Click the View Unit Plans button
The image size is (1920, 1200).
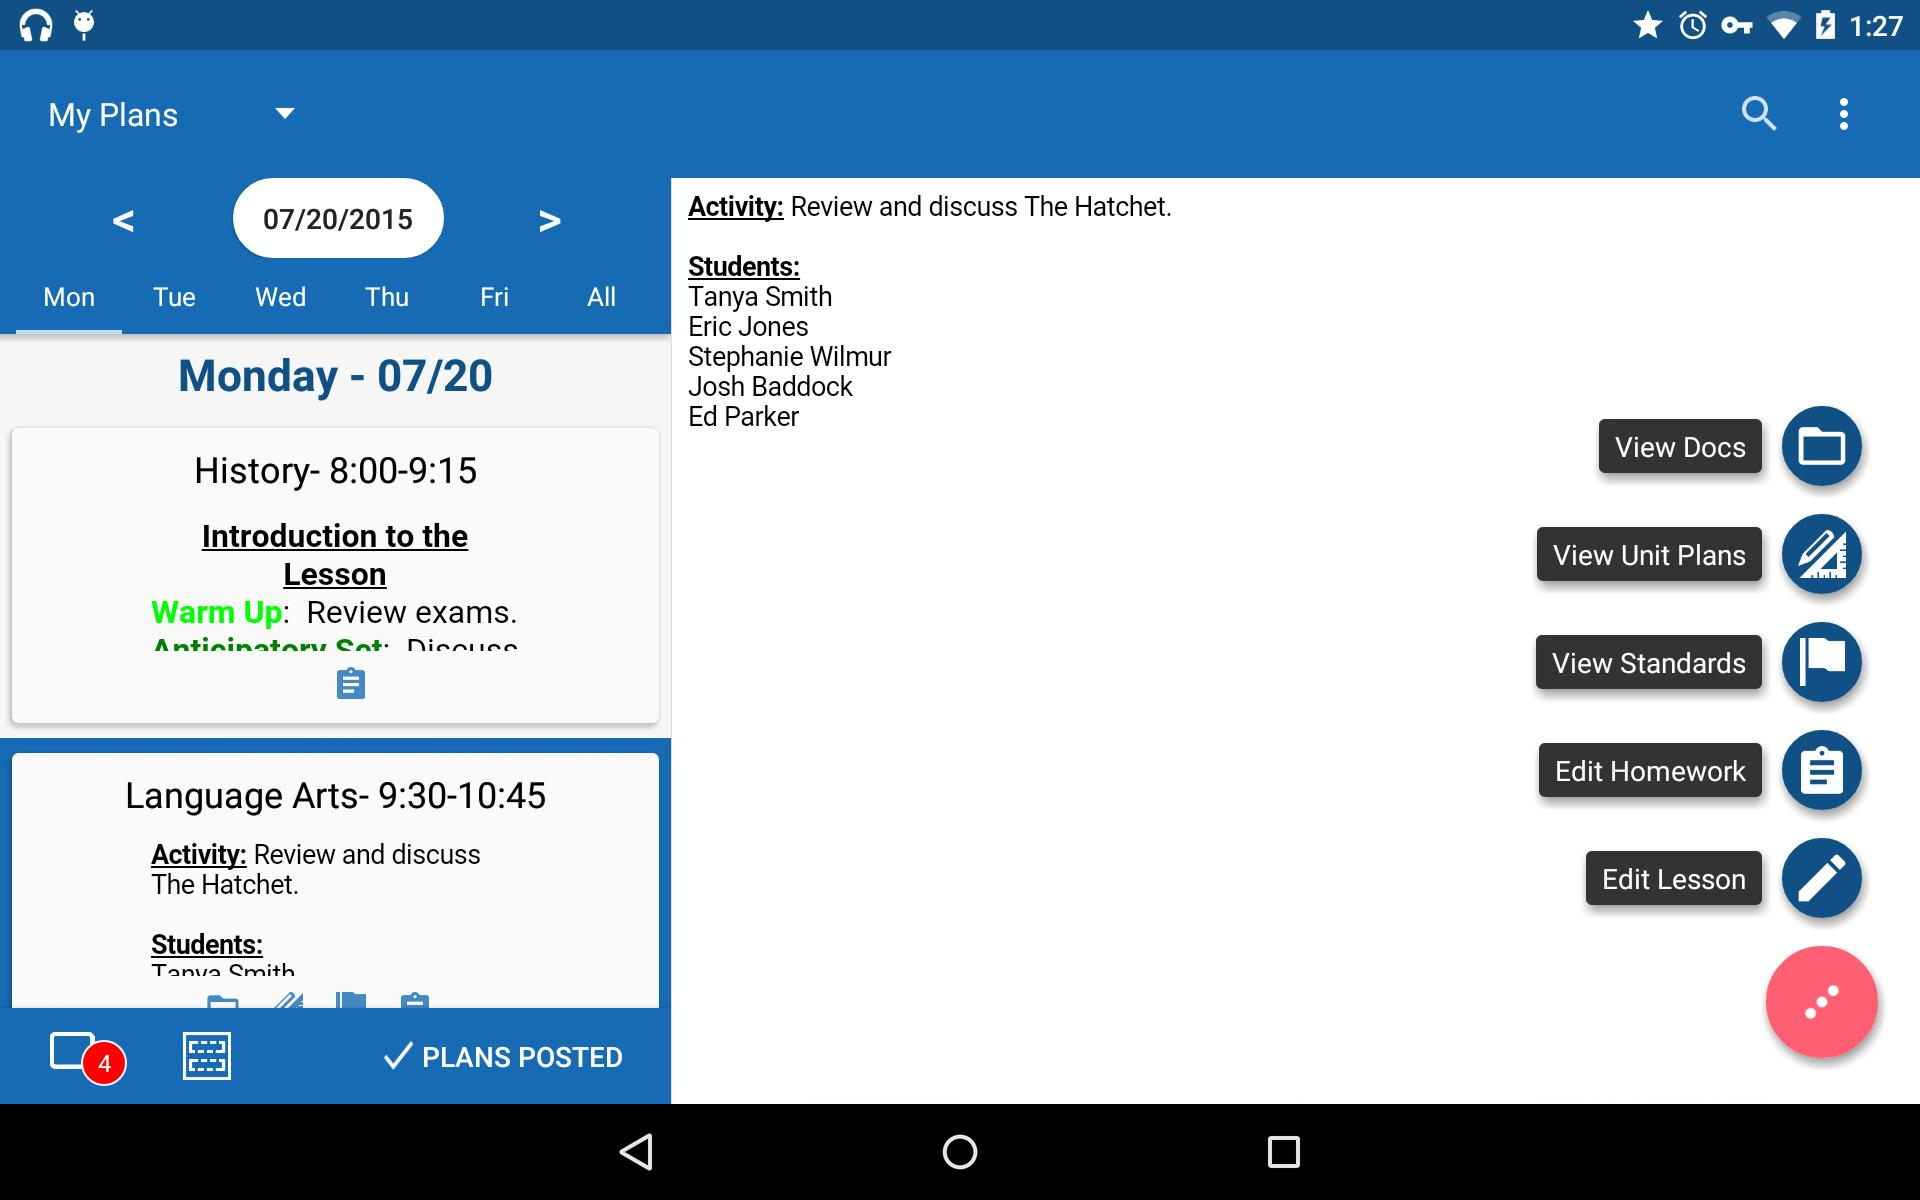pyautogui.click(x=1648, y=553)
